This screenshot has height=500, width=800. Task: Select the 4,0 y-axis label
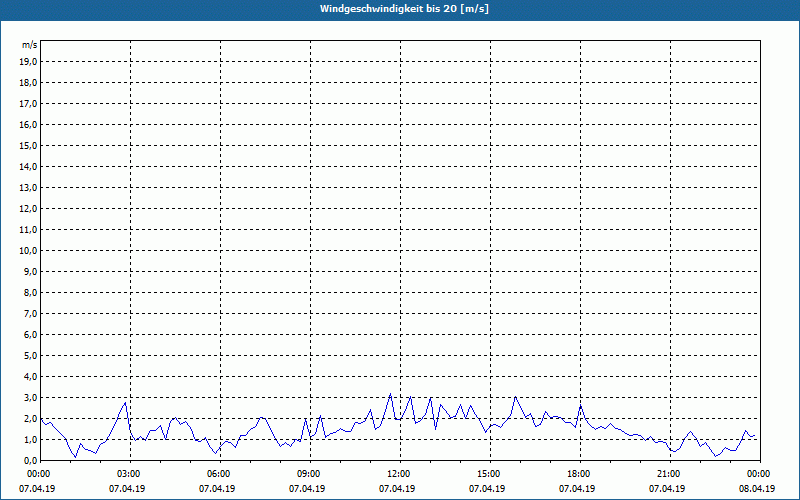30,377
